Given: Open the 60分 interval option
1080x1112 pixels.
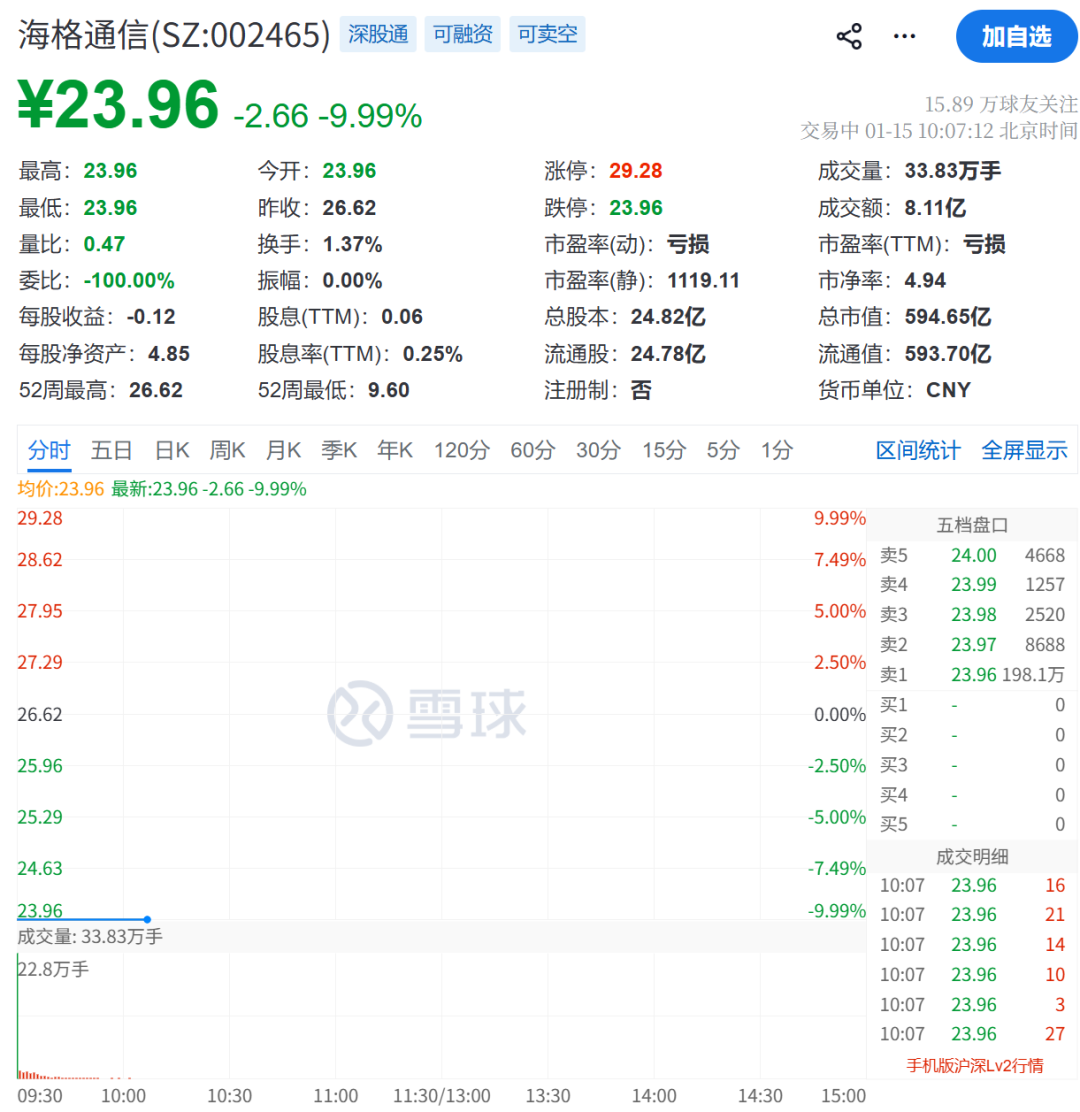Looking at the screenshot, I should (532, 450).
